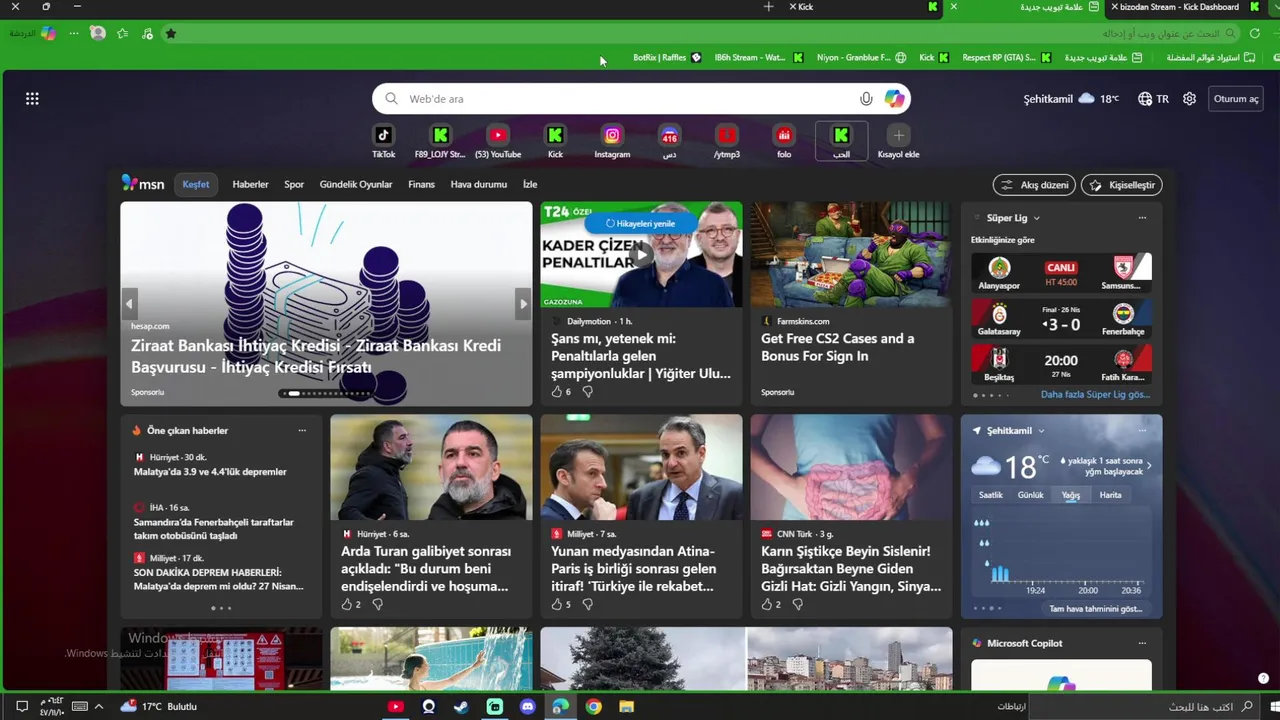Switch to the Kick browser tab
The image size is (1280, 720).
(865, 7)
